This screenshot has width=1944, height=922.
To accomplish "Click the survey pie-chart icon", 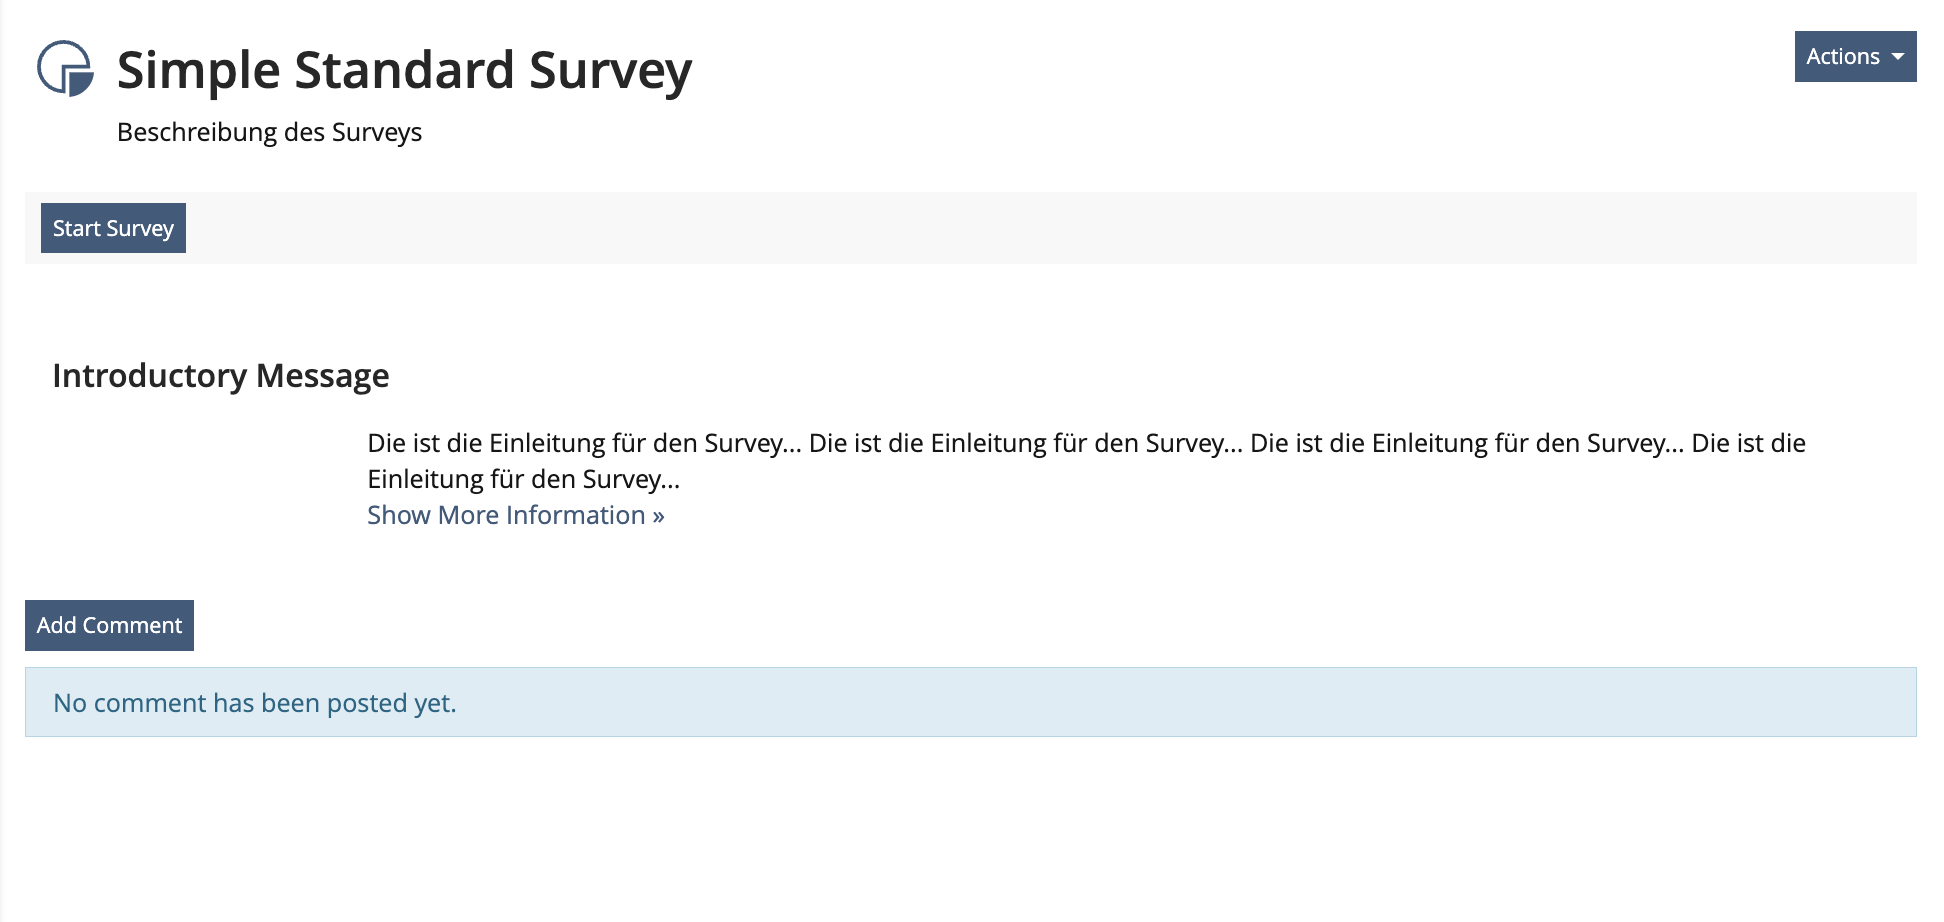I will coord(65,68).
